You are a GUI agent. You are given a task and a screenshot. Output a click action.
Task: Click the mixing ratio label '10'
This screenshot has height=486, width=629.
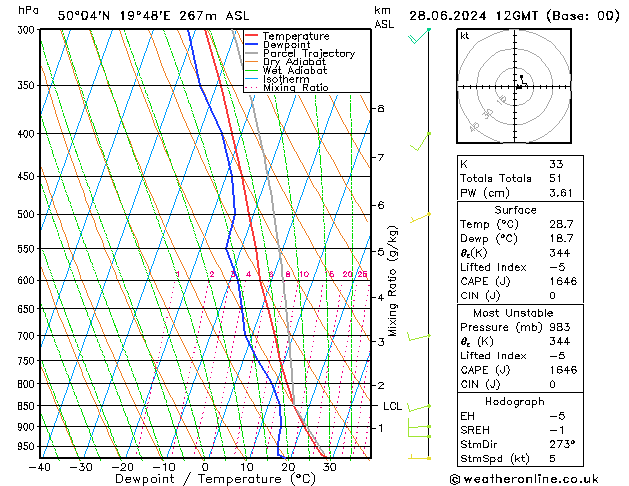[x=304, y=274]
